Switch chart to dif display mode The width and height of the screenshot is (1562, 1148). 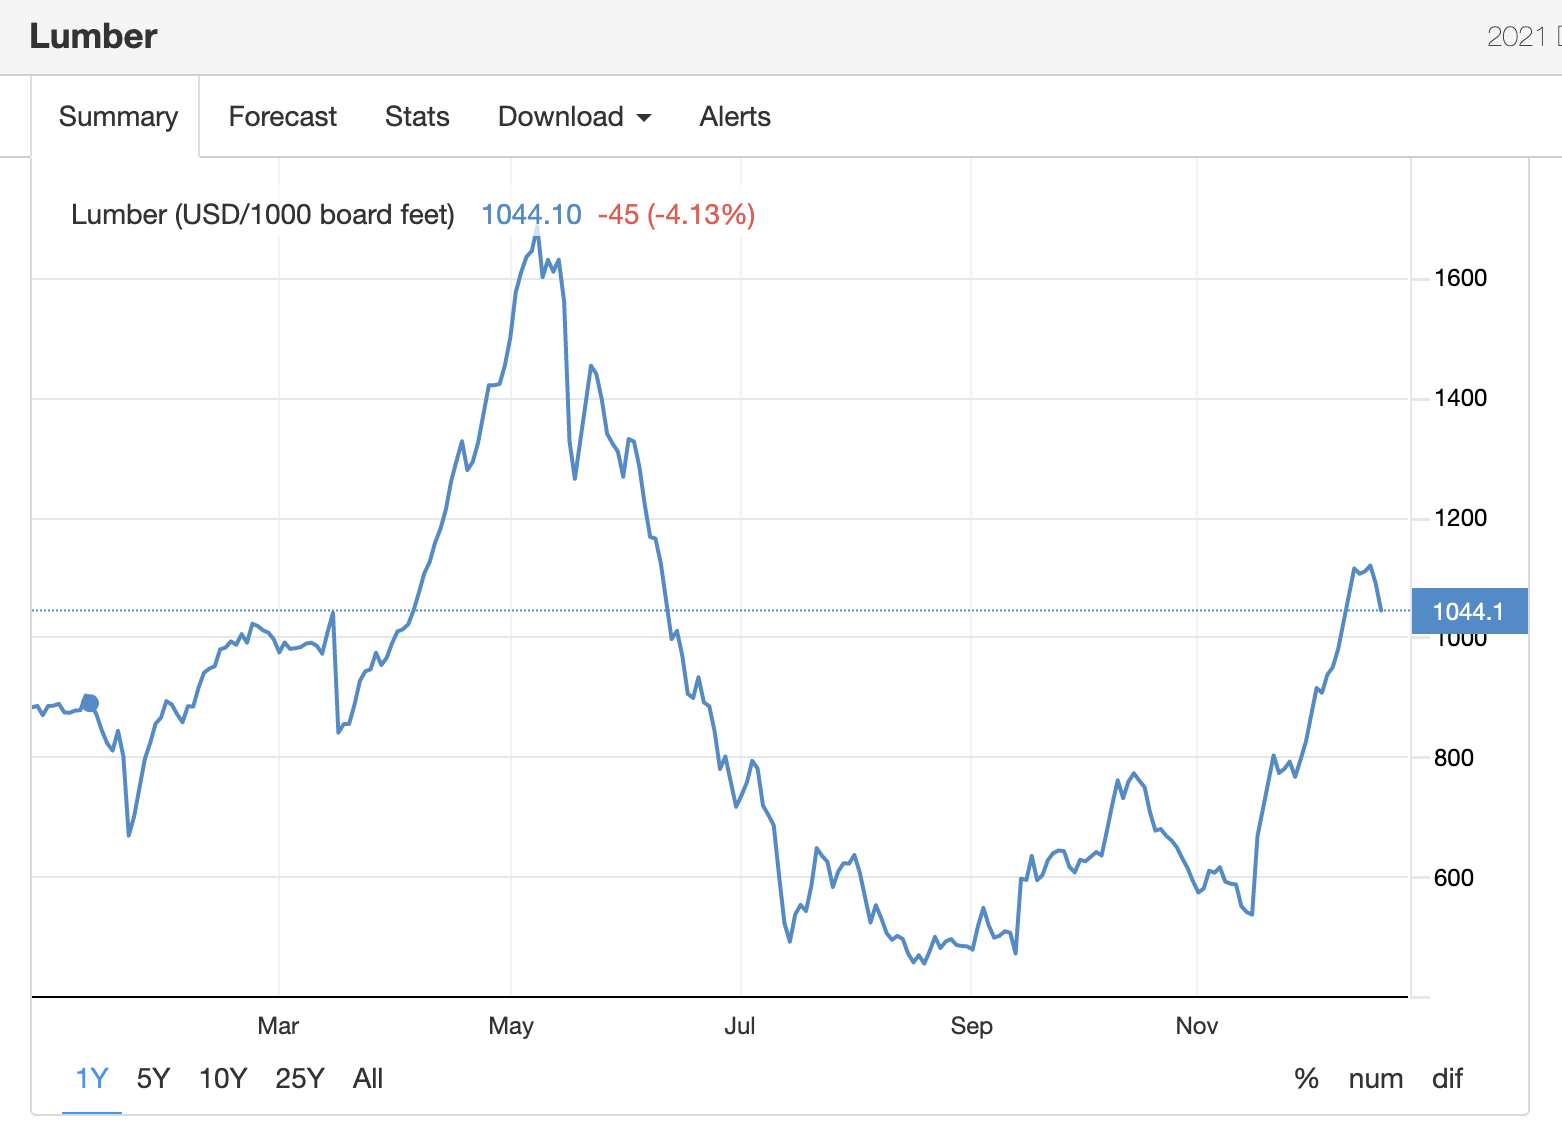1446,1078
